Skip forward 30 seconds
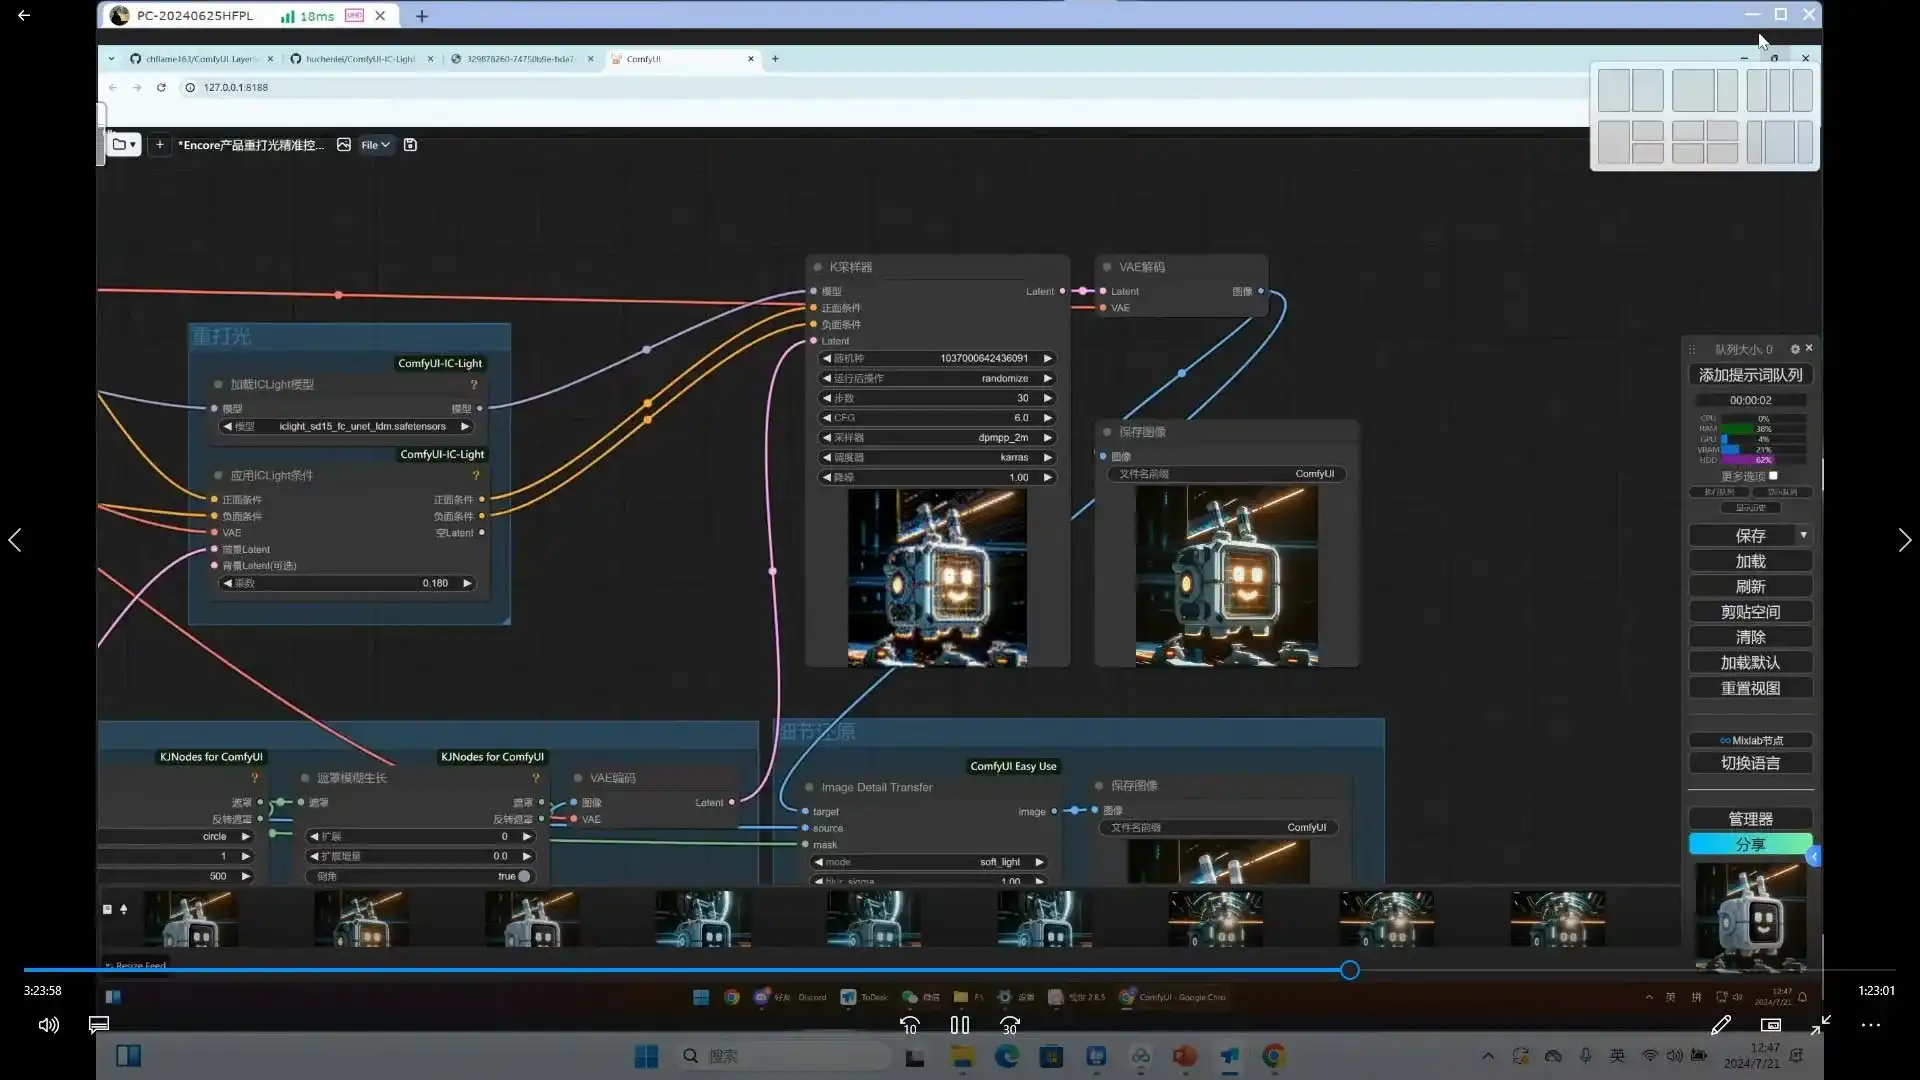The width and height of the screenshot is (1920, 1080). pyautogui.click(x=1010, y=1025)
